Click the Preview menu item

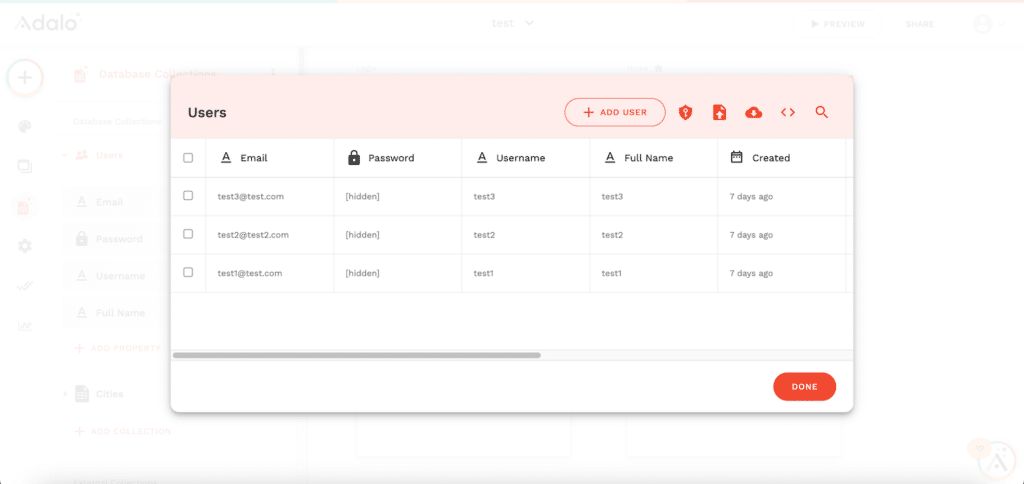[x=838, y=24]
